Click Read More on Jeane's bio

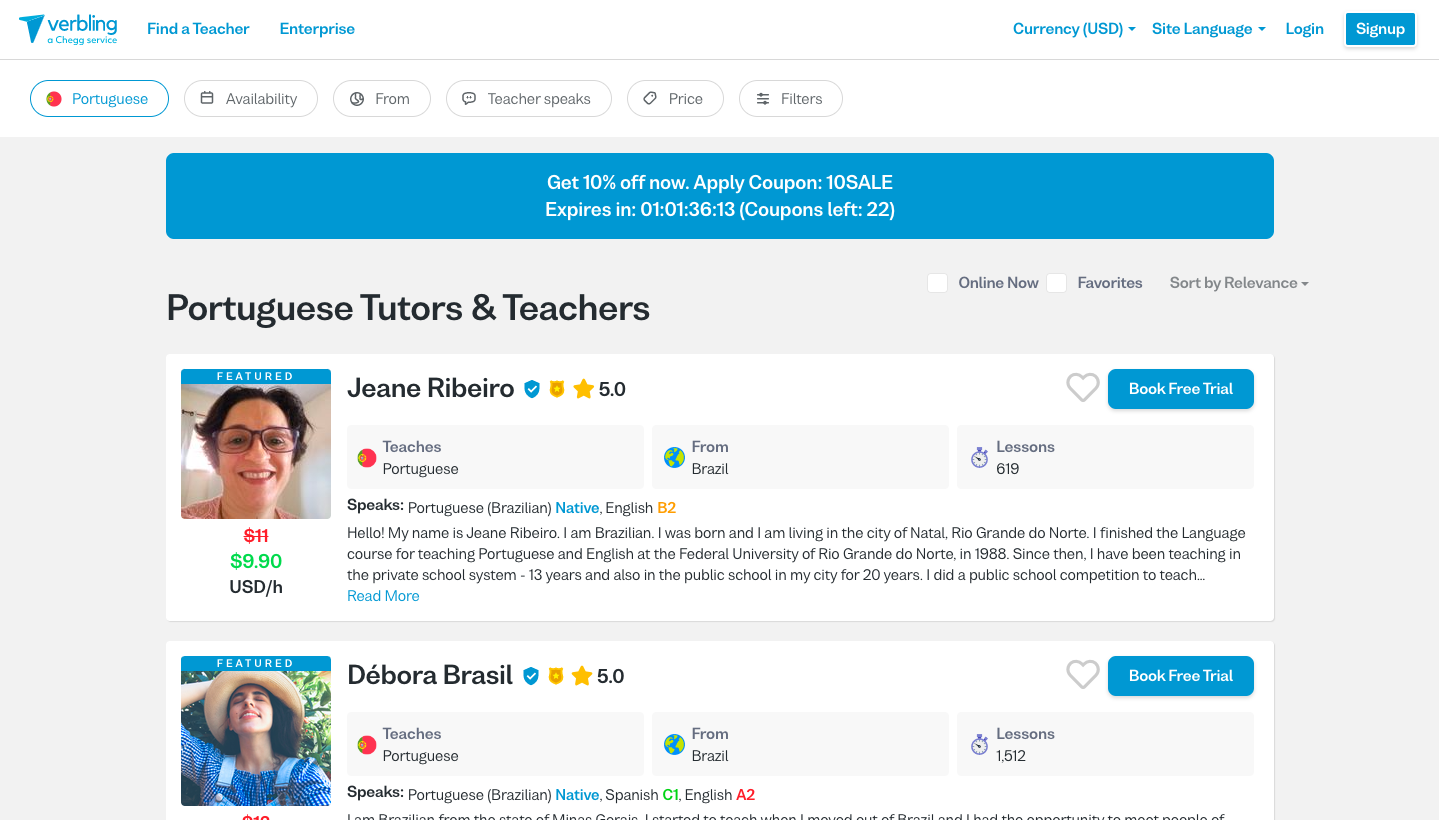click(383, 596)
